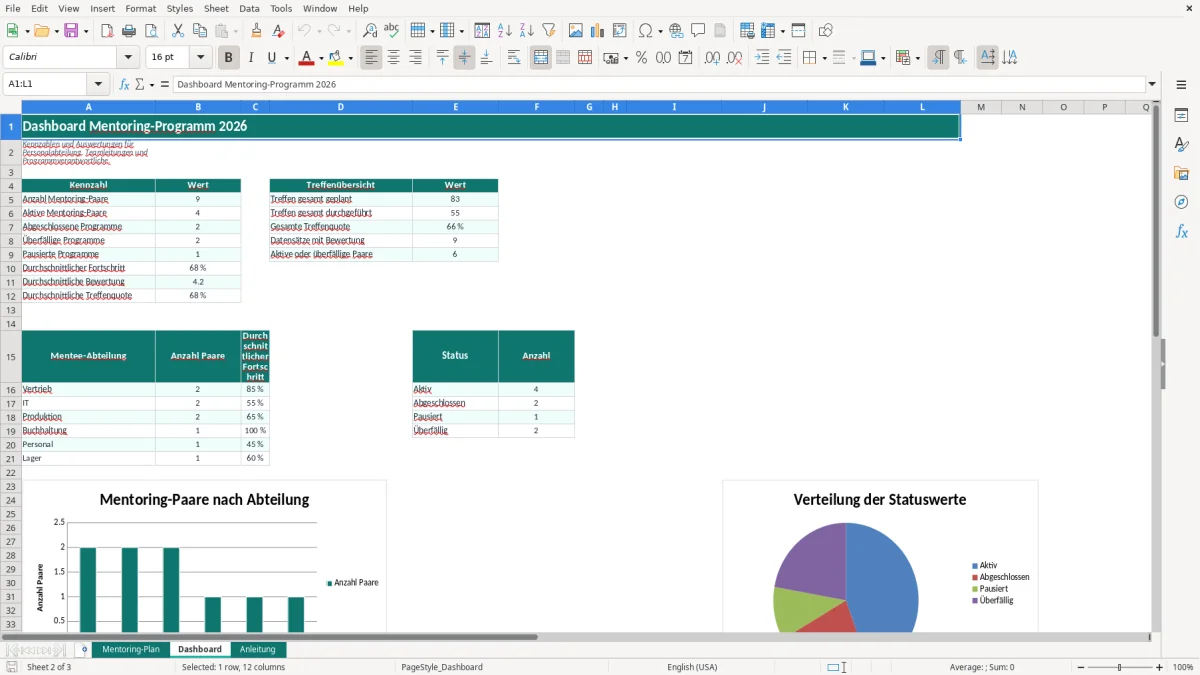Screen dimensions: 1200x675
Task: Open the Data menu
Action: click(249, 8)
